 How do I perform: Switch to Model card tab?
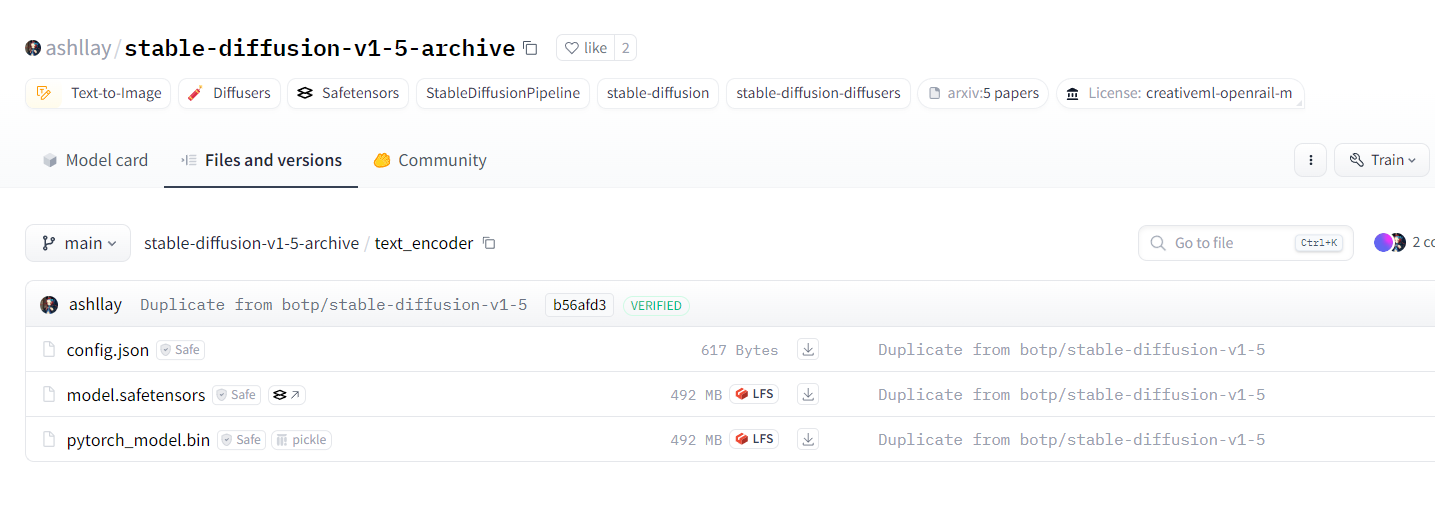click(95, 160)
